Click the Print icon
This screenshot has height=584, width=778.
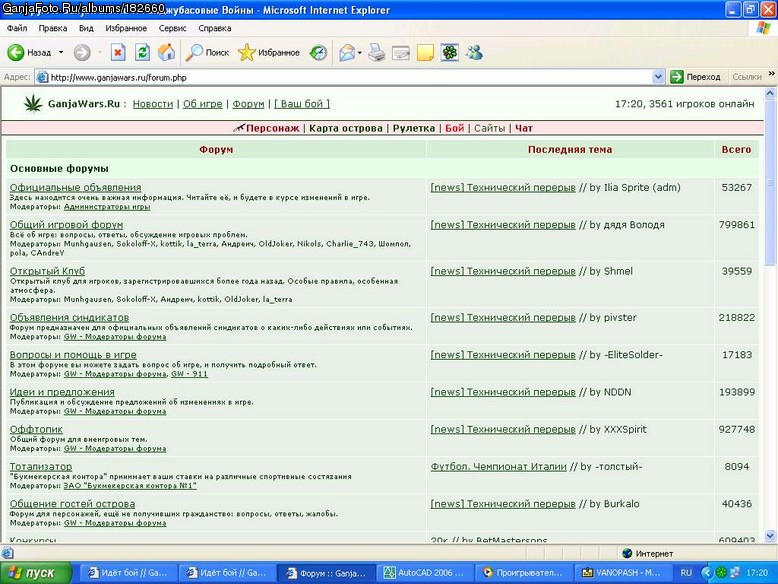(x=377, y=52)
